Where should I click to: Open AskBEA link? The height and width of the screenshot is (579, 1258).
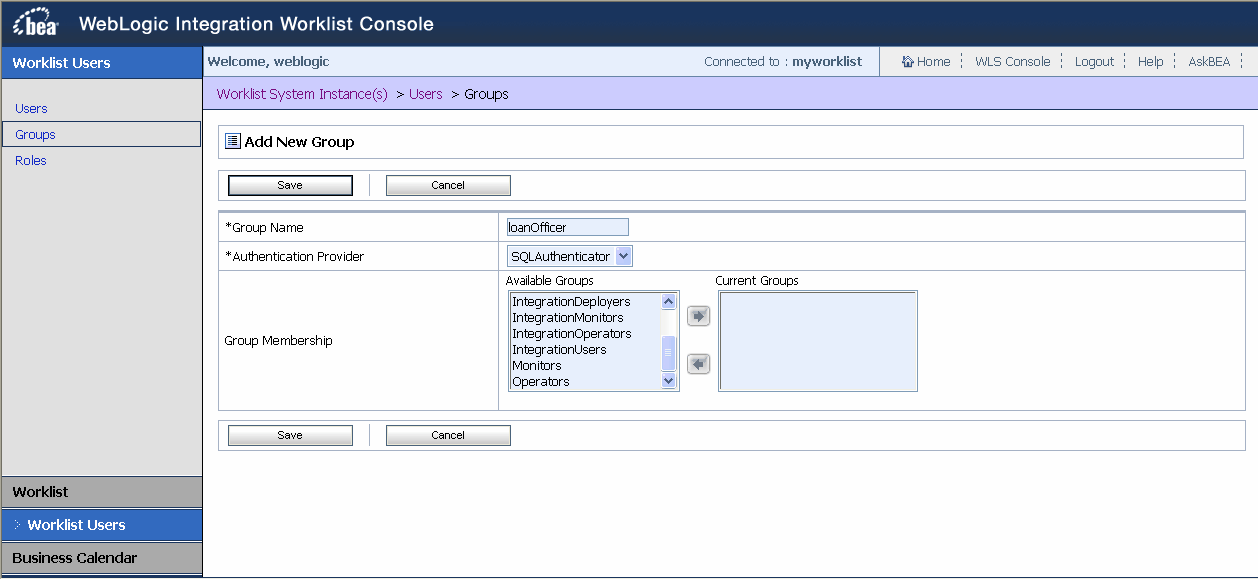click(1209, 62)
